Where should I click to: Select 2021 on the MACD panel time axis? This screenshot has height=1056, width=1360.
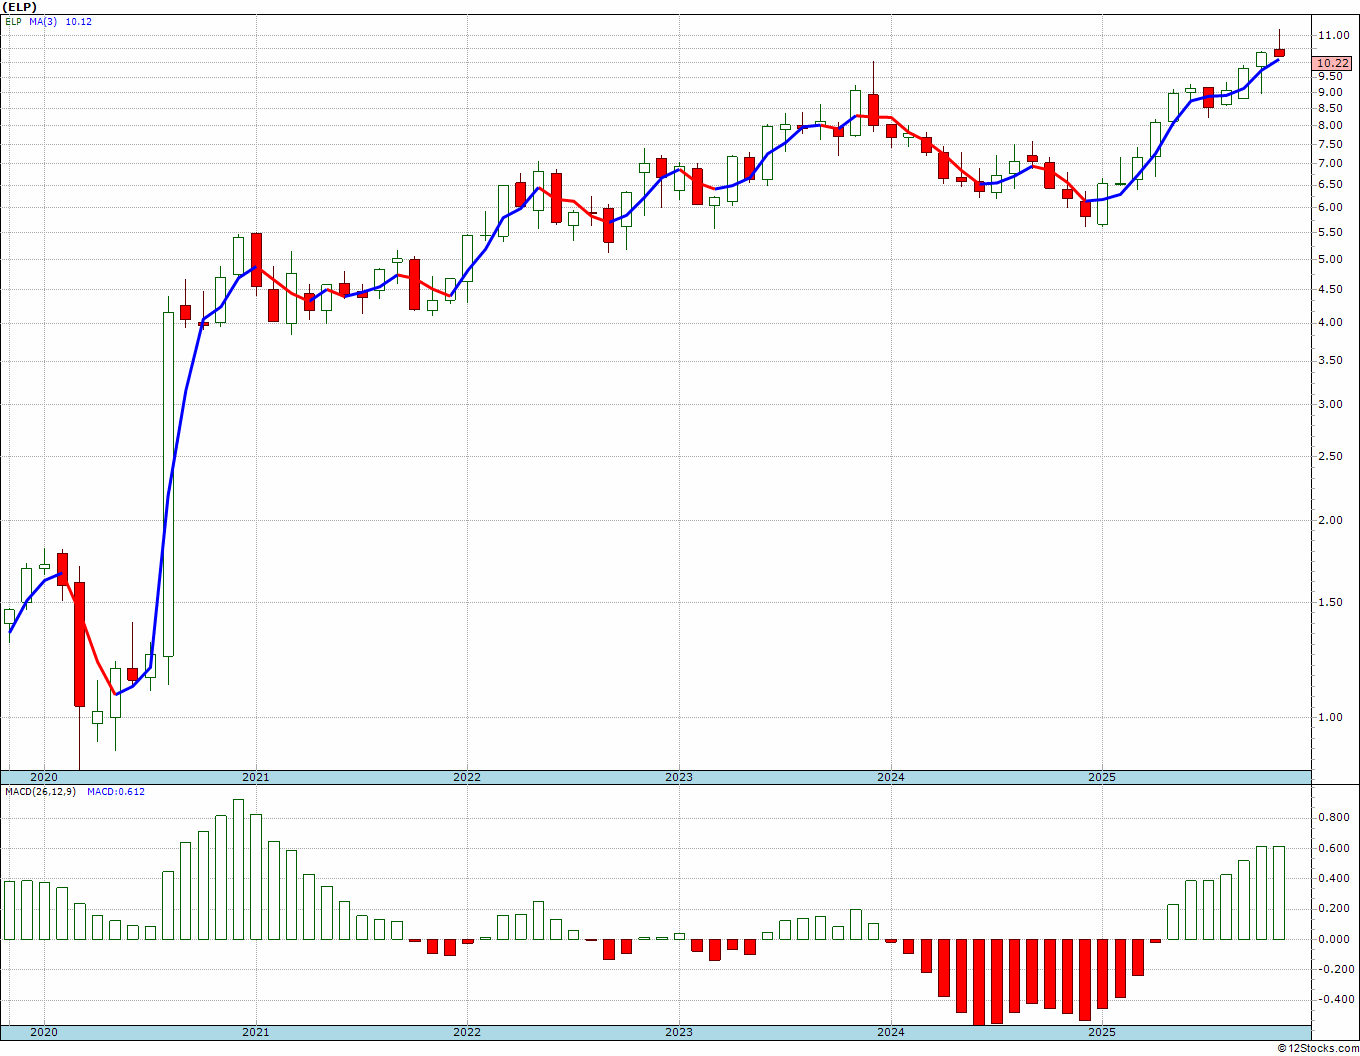[255, 1032]
